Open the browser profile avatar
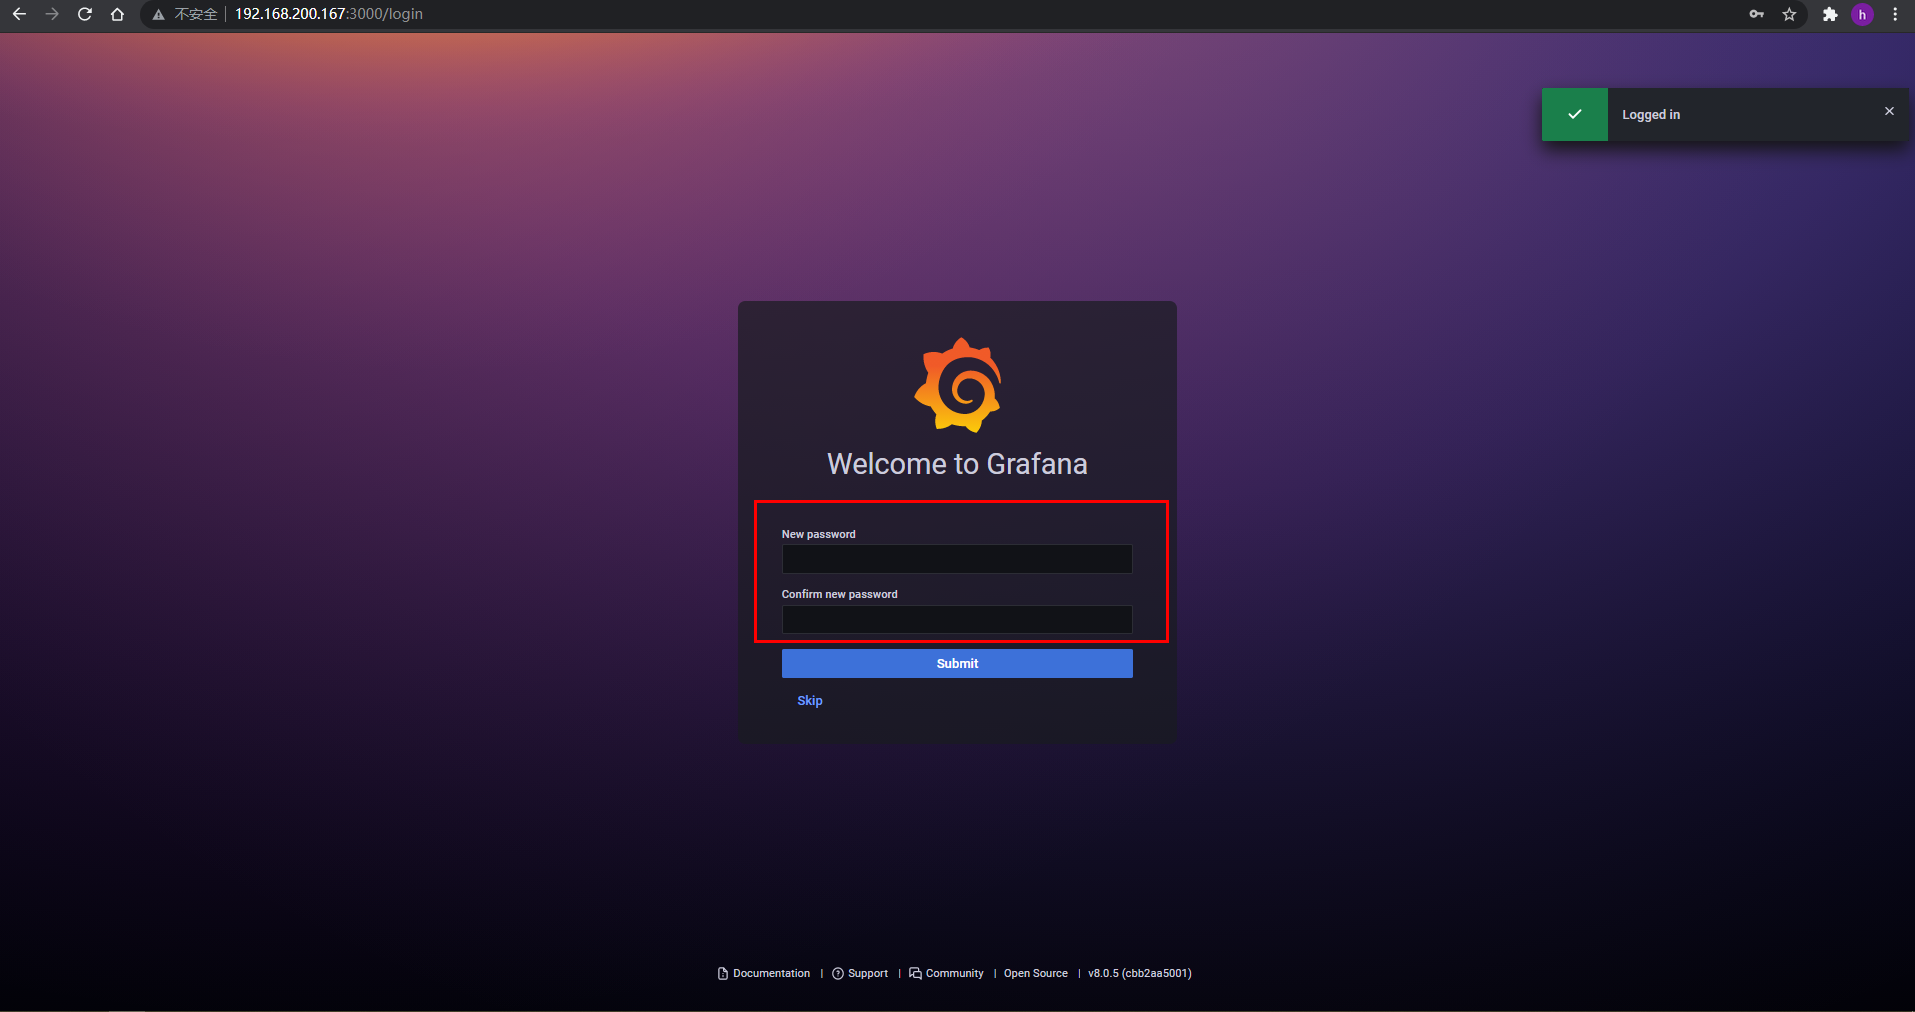 1862,14
